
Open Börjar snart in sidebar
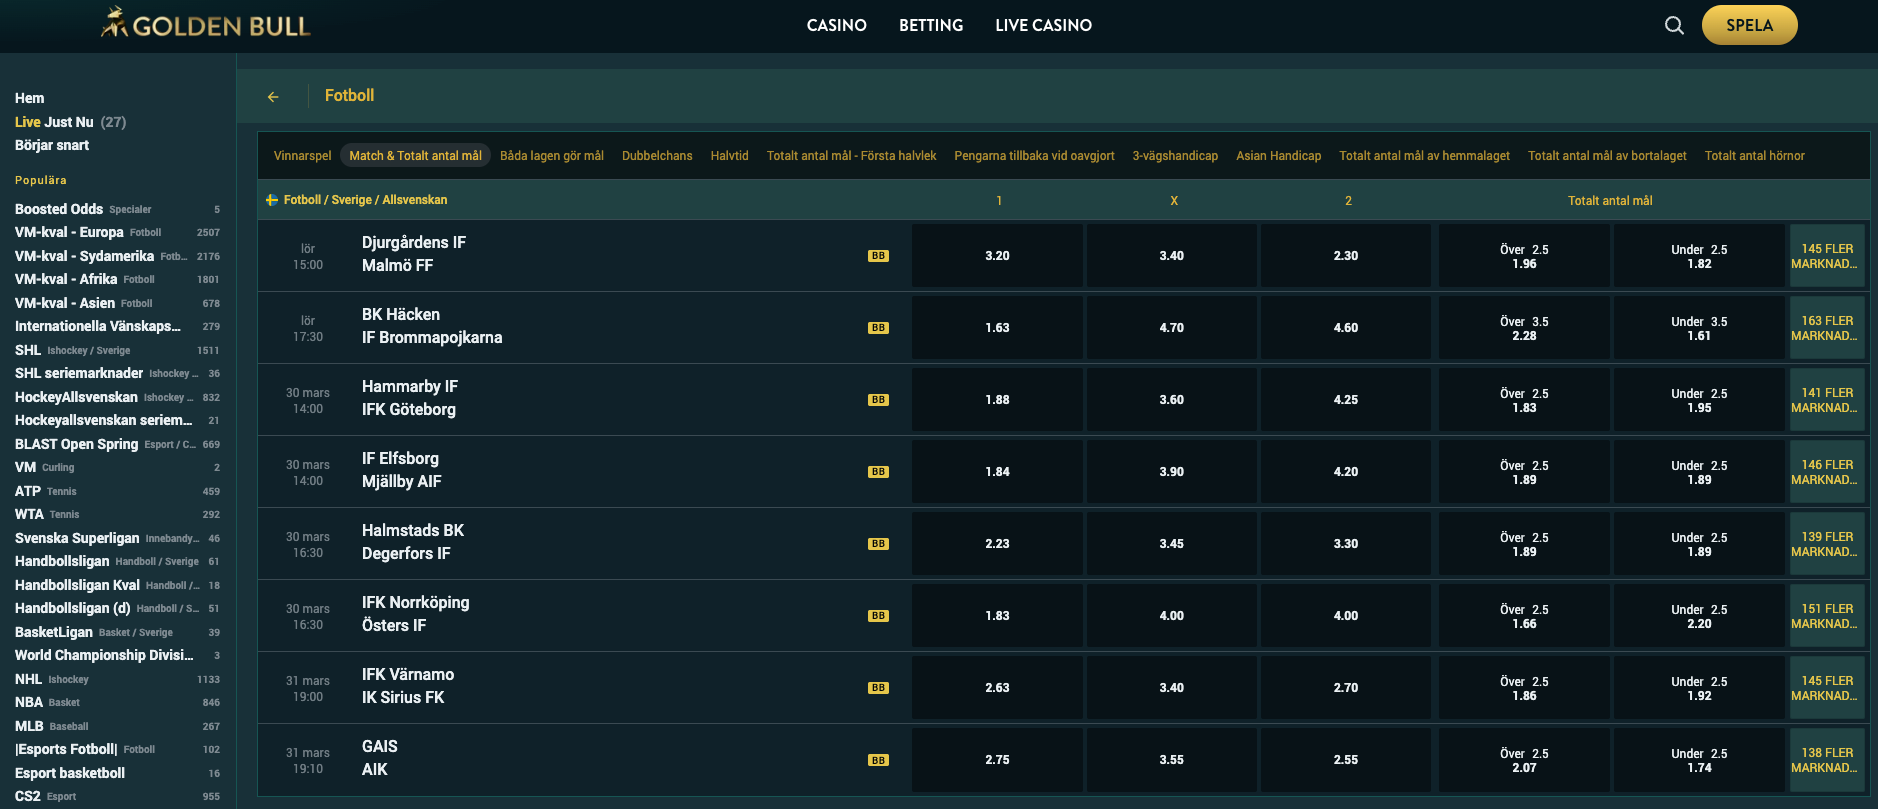(52, 145)
